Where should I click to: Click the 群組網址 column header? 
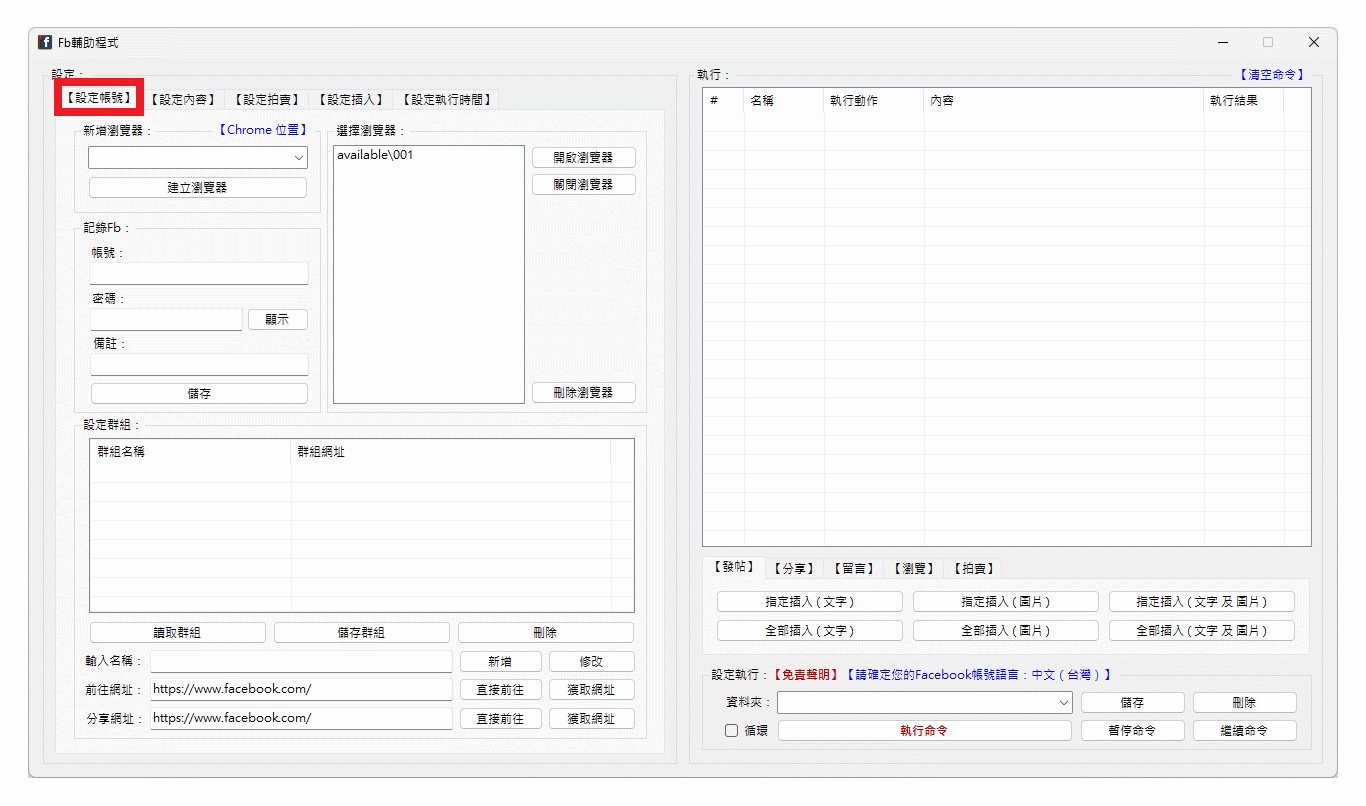451,452
